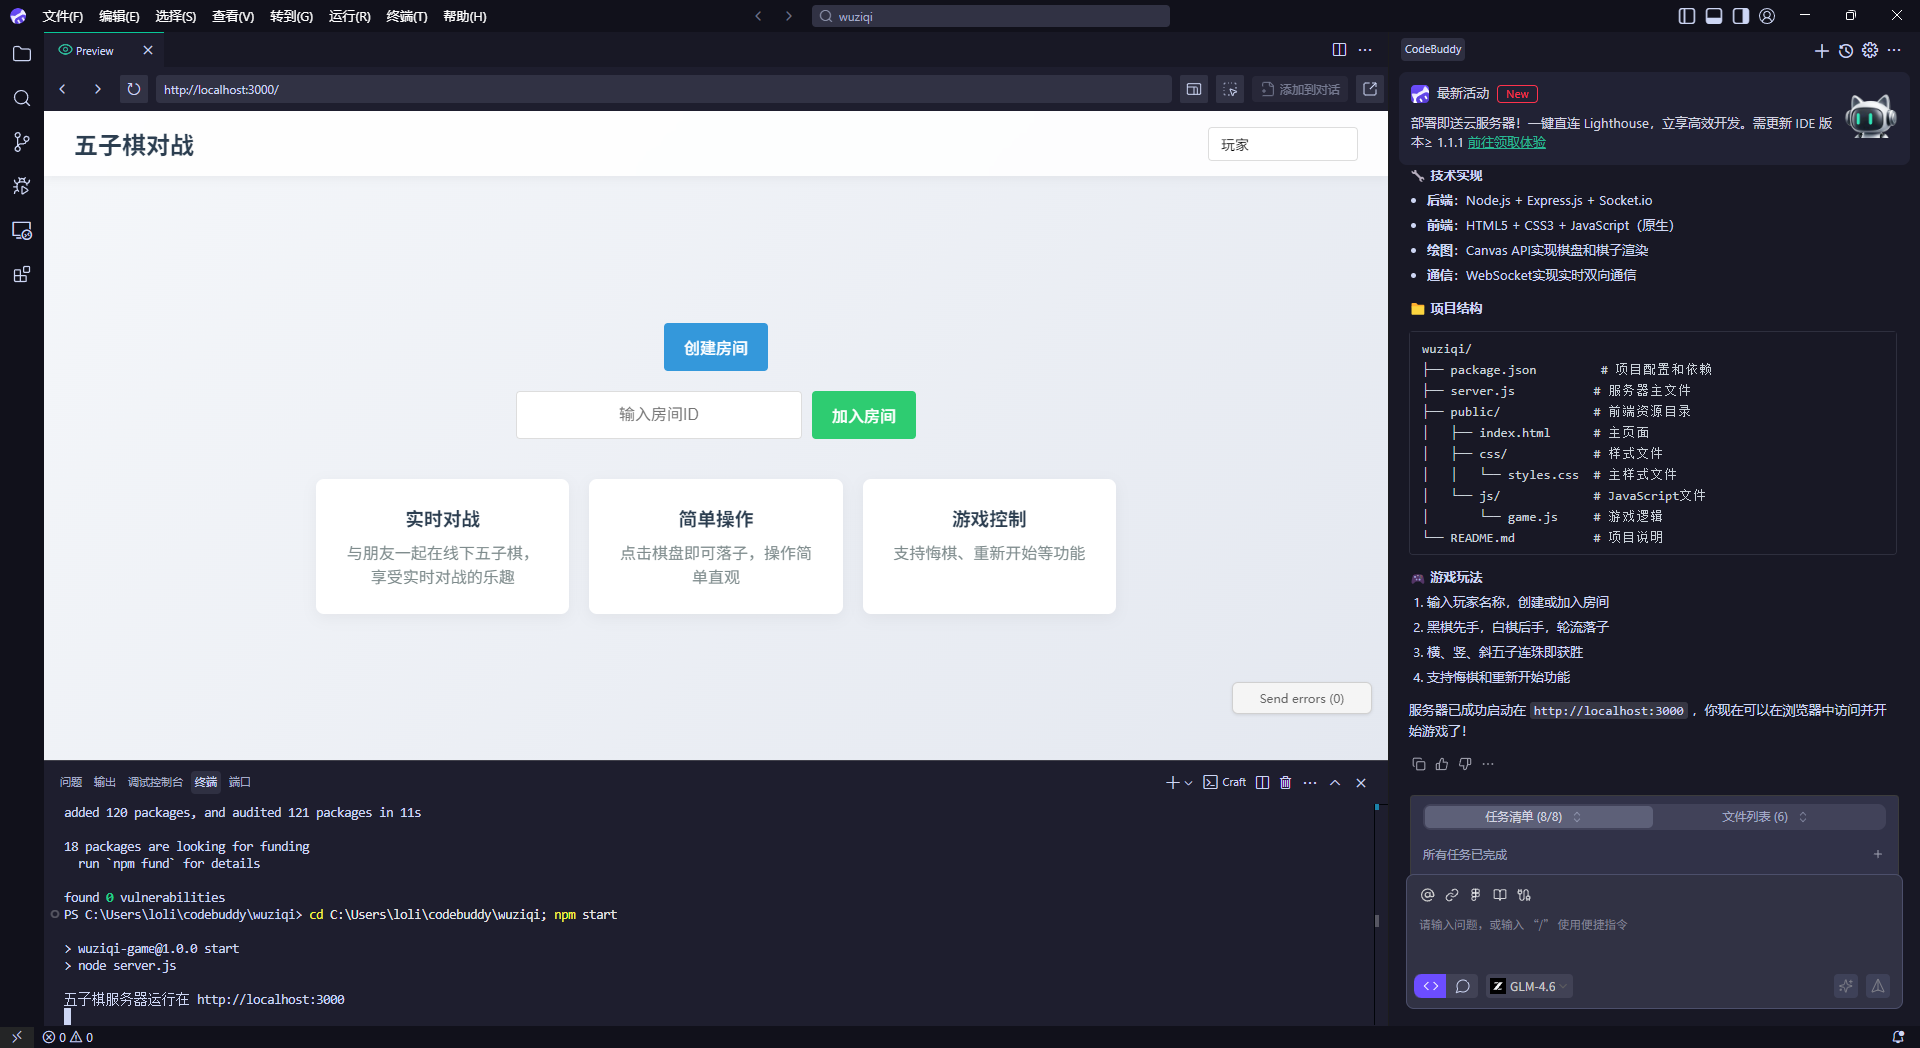Copy the CodeBuddy response
The image size is (1920, 1048).
(1418, 764)
